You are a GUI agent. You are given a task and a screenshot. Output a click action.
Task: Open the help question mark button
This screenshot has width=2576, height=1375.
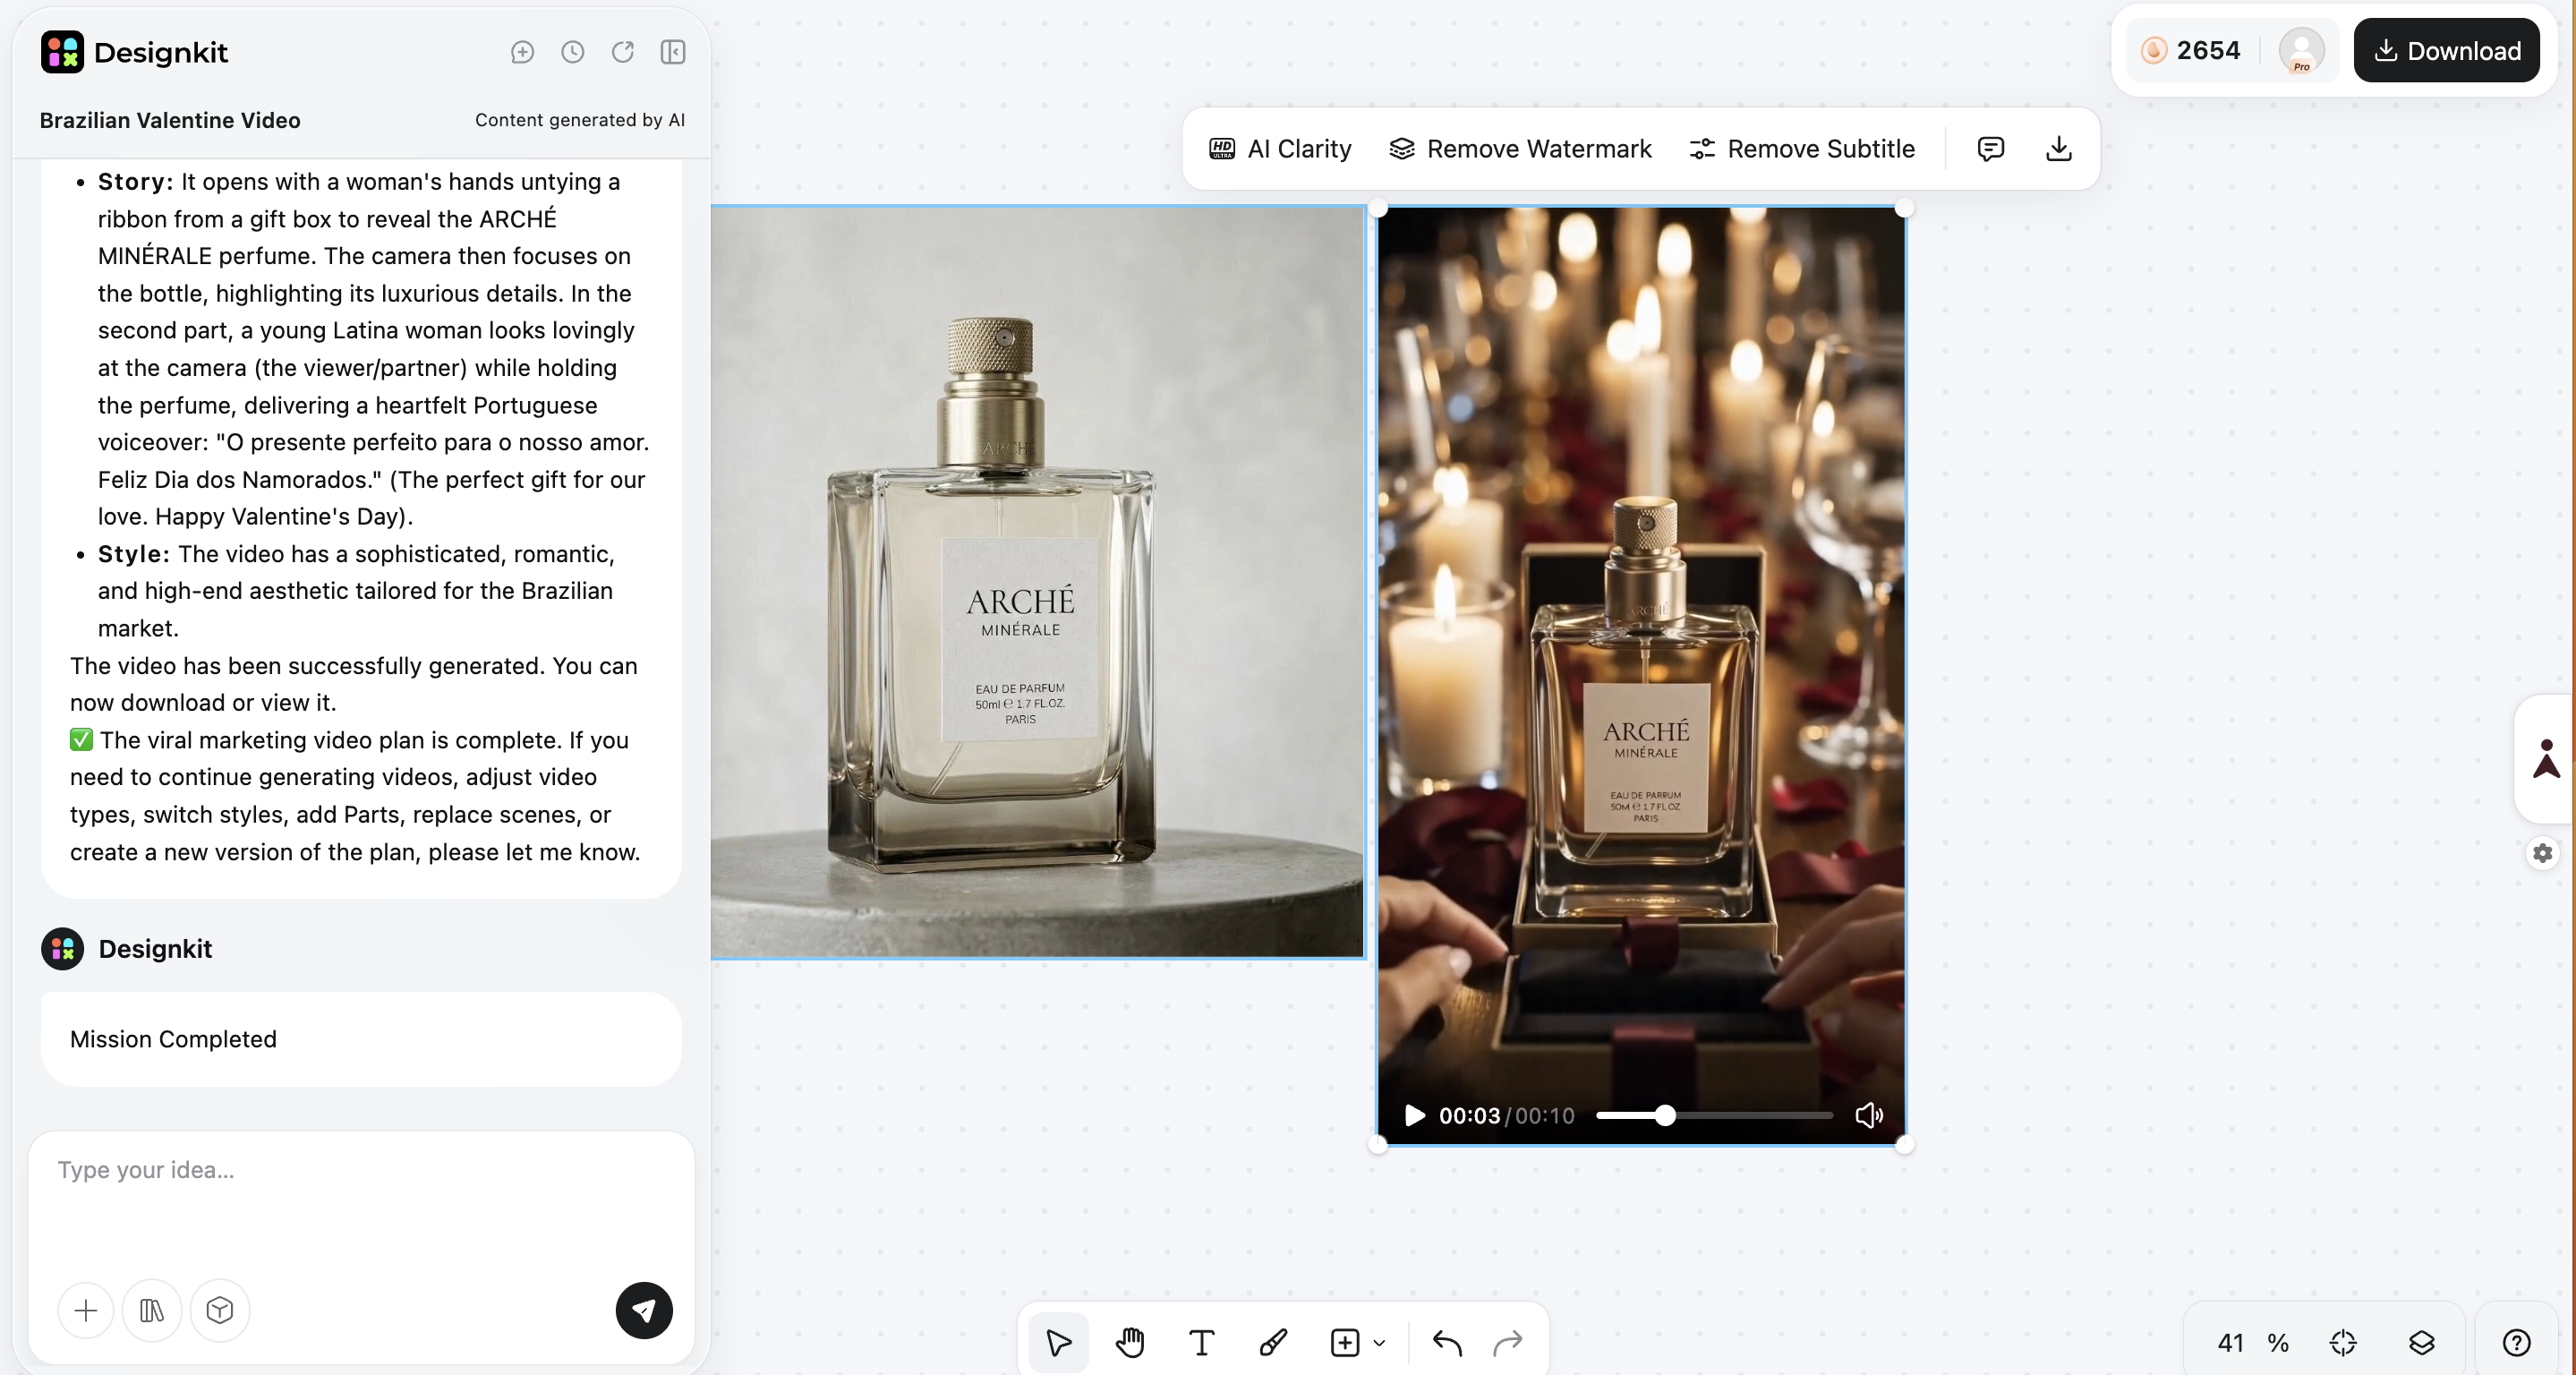2516,1342
